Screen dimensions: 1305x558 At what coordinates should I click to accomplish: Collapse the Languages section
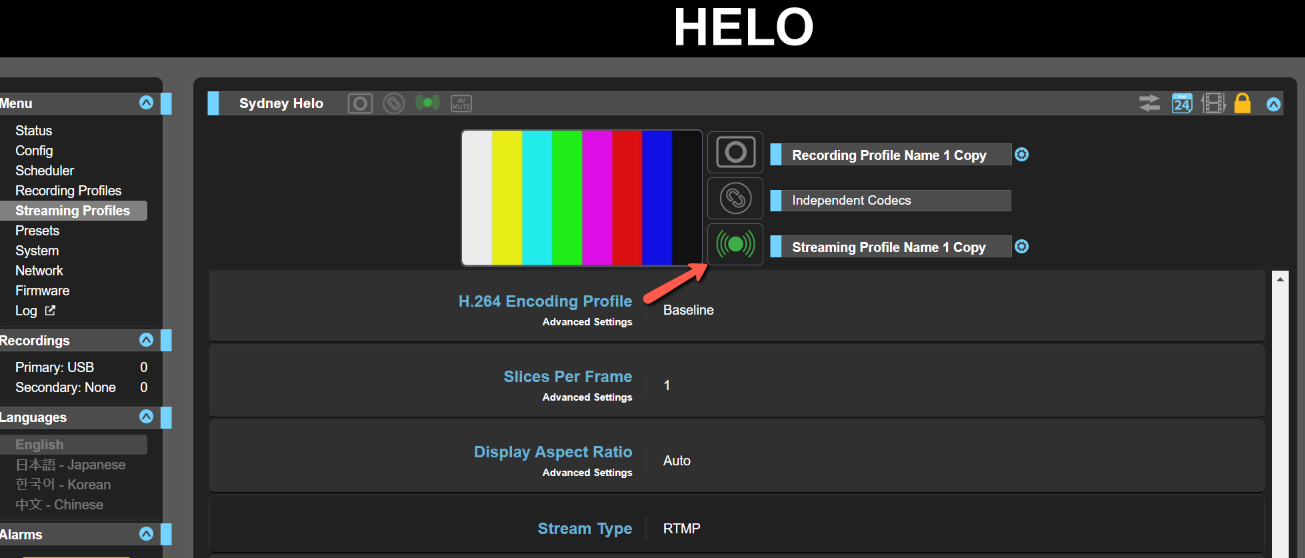(x=146, y=417)
